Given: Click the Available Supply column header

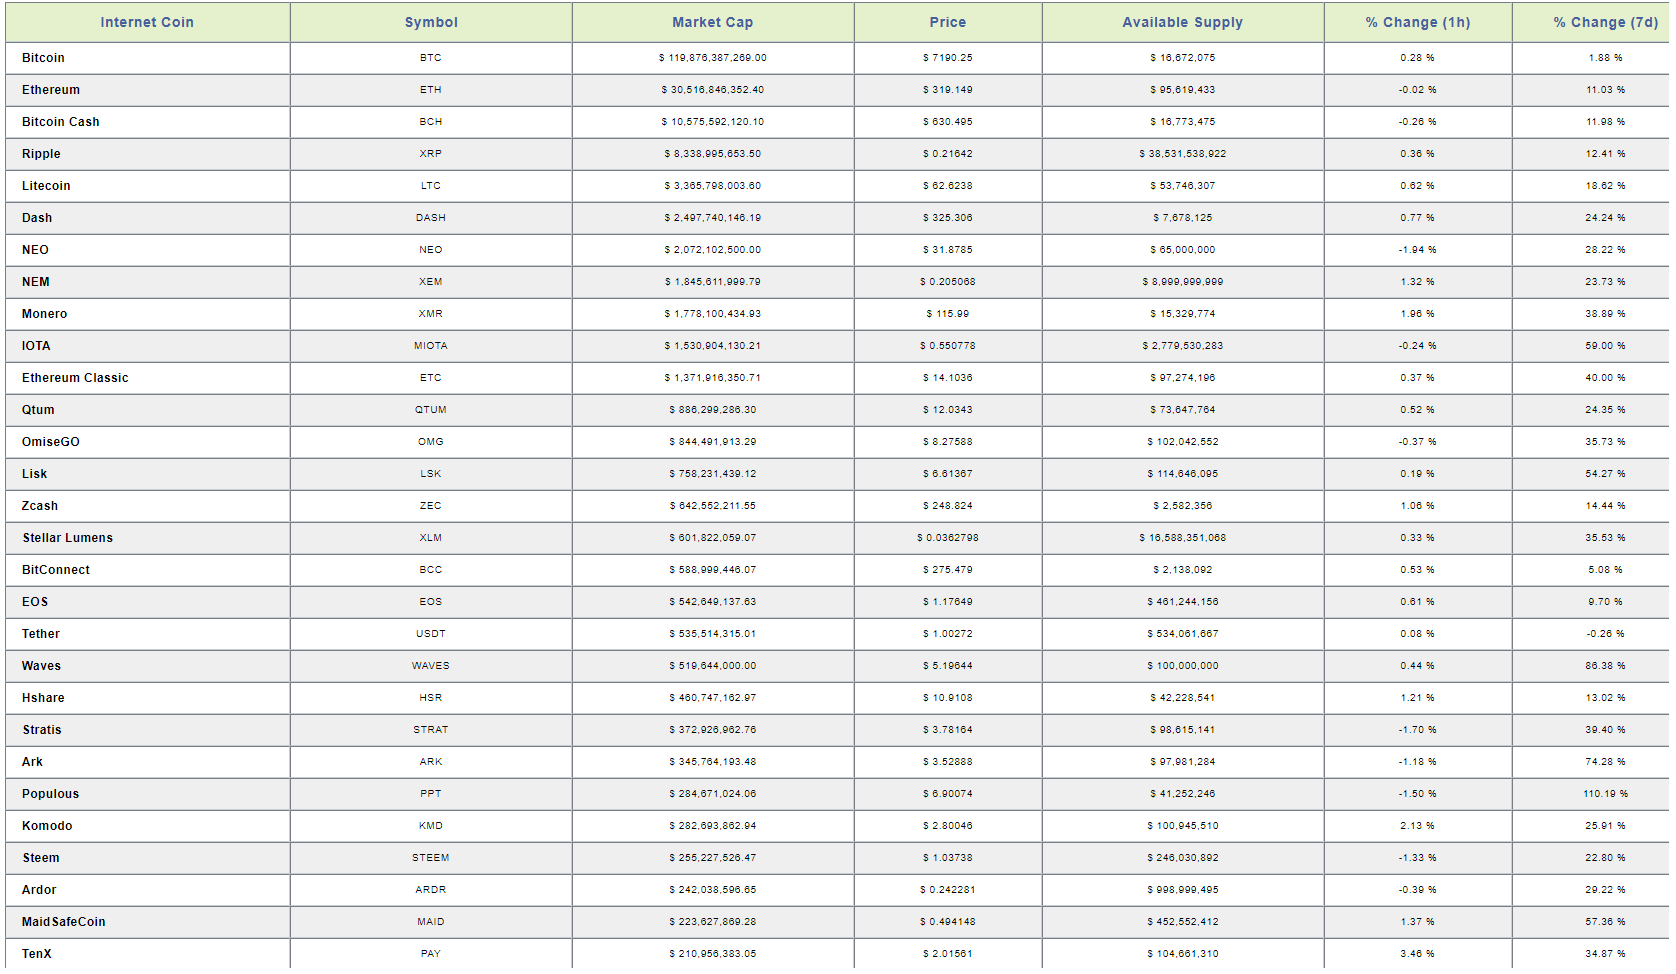Looking at the screenshot, I should [1183, 22].
